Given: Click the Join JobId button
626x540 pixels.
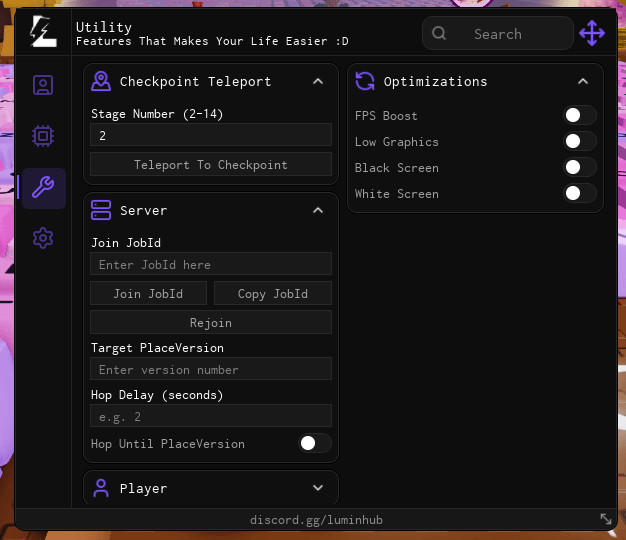Looking at the screenshot, I should (x=149, y=293).
